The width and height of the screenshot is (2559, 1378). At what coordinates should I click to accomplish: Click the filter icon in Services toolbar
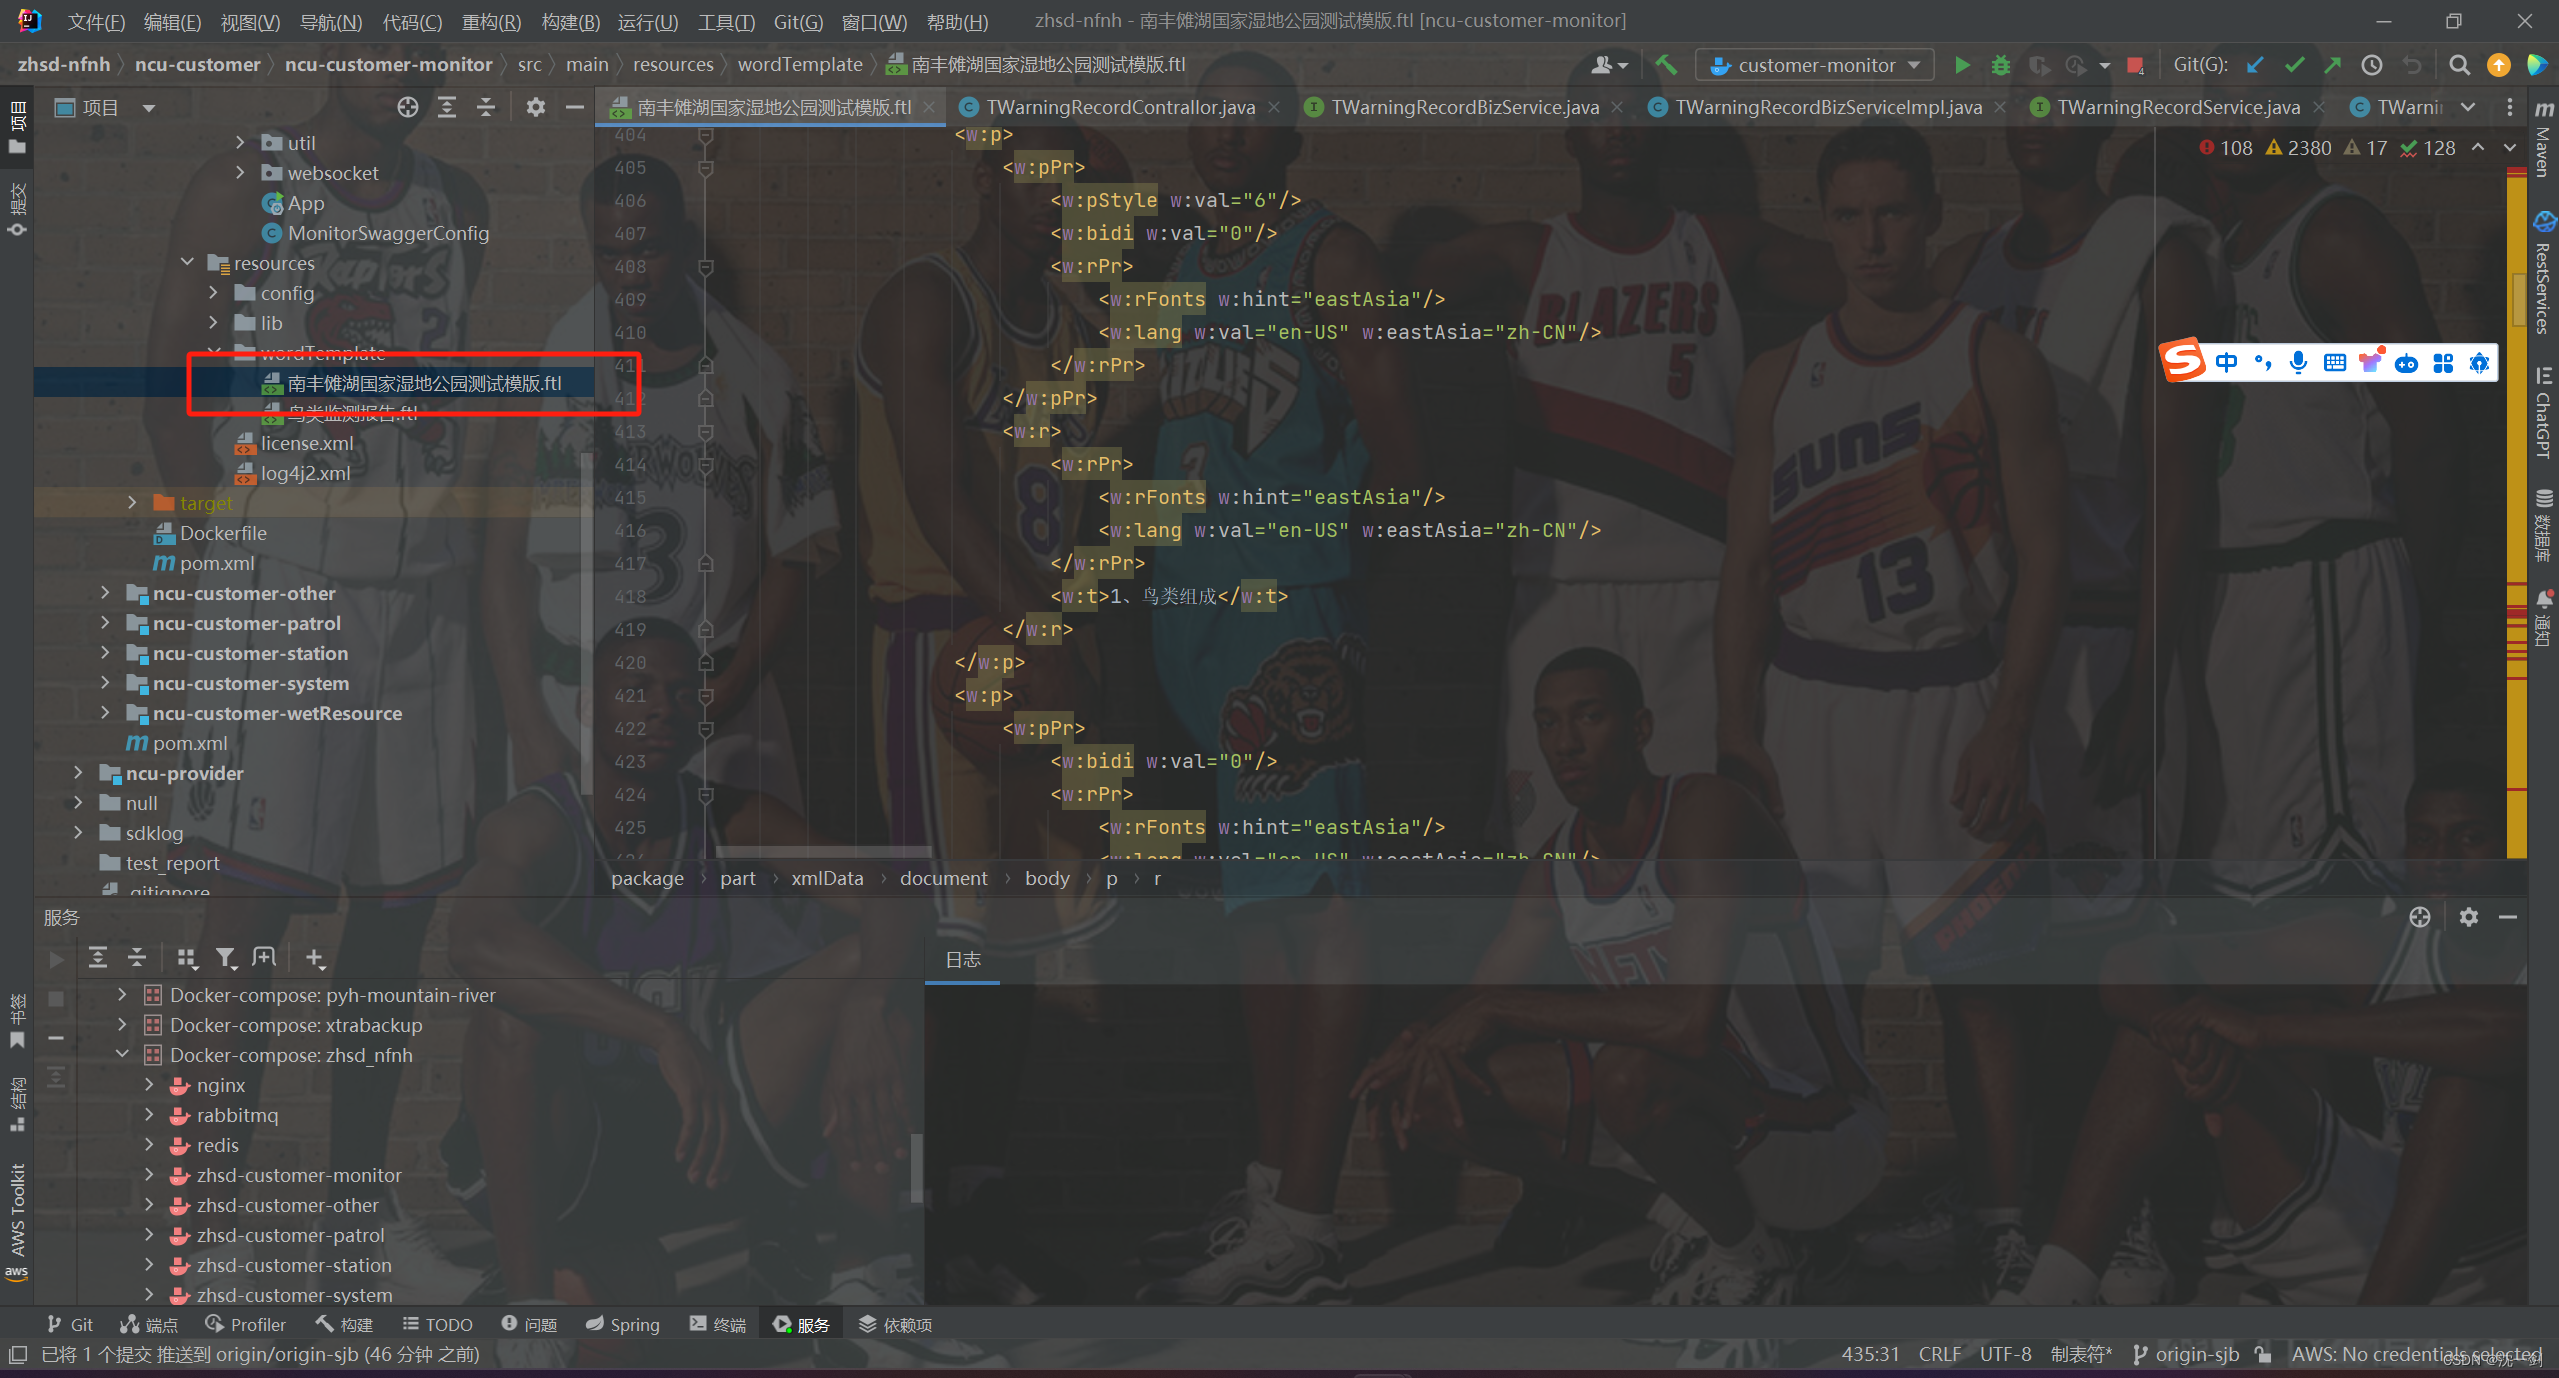[226, 958]
